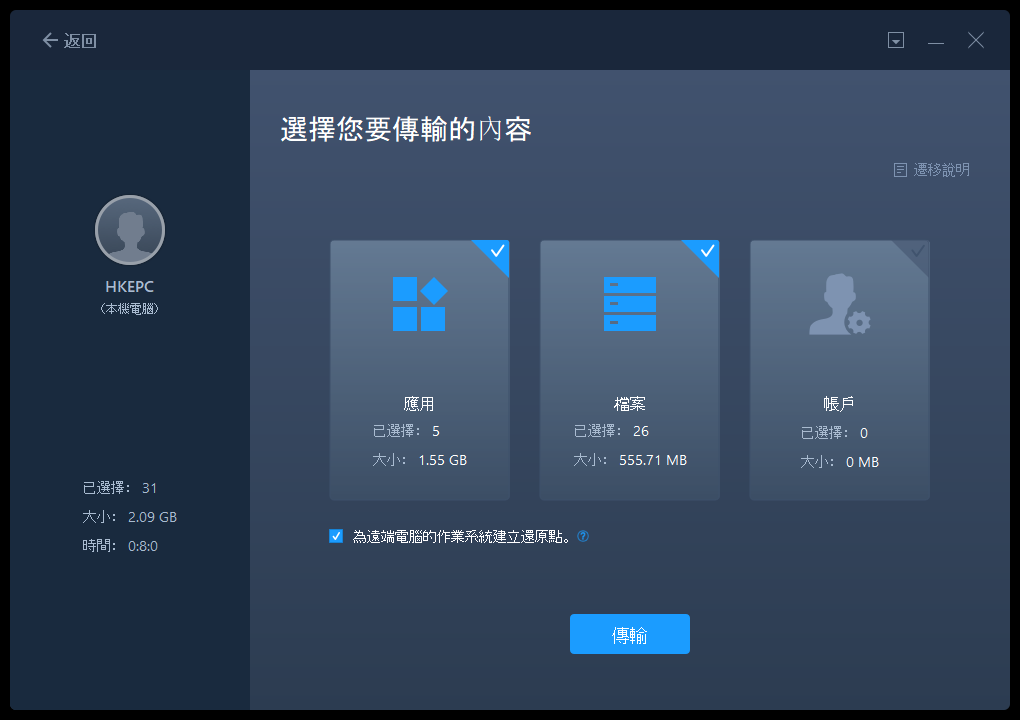Click the 2.09 GB total size
Screen dimensions: 1020x720
click(152, 517)
